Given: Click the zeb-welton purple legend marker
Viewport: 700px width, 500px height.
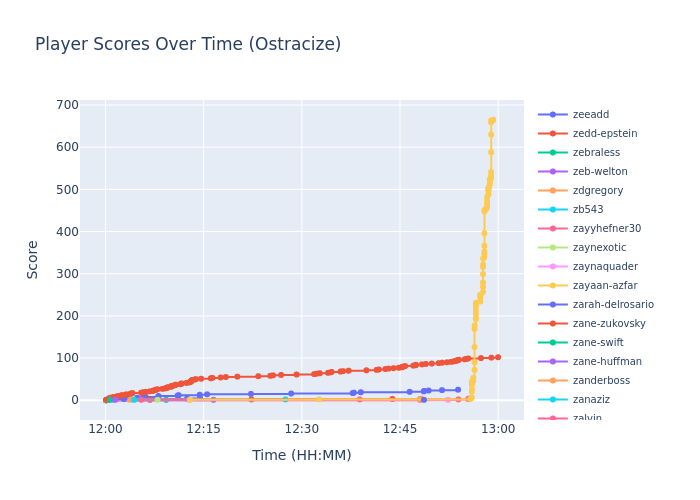Looking at the screenshot, I should pyautogui.click(x=553, y=172).
